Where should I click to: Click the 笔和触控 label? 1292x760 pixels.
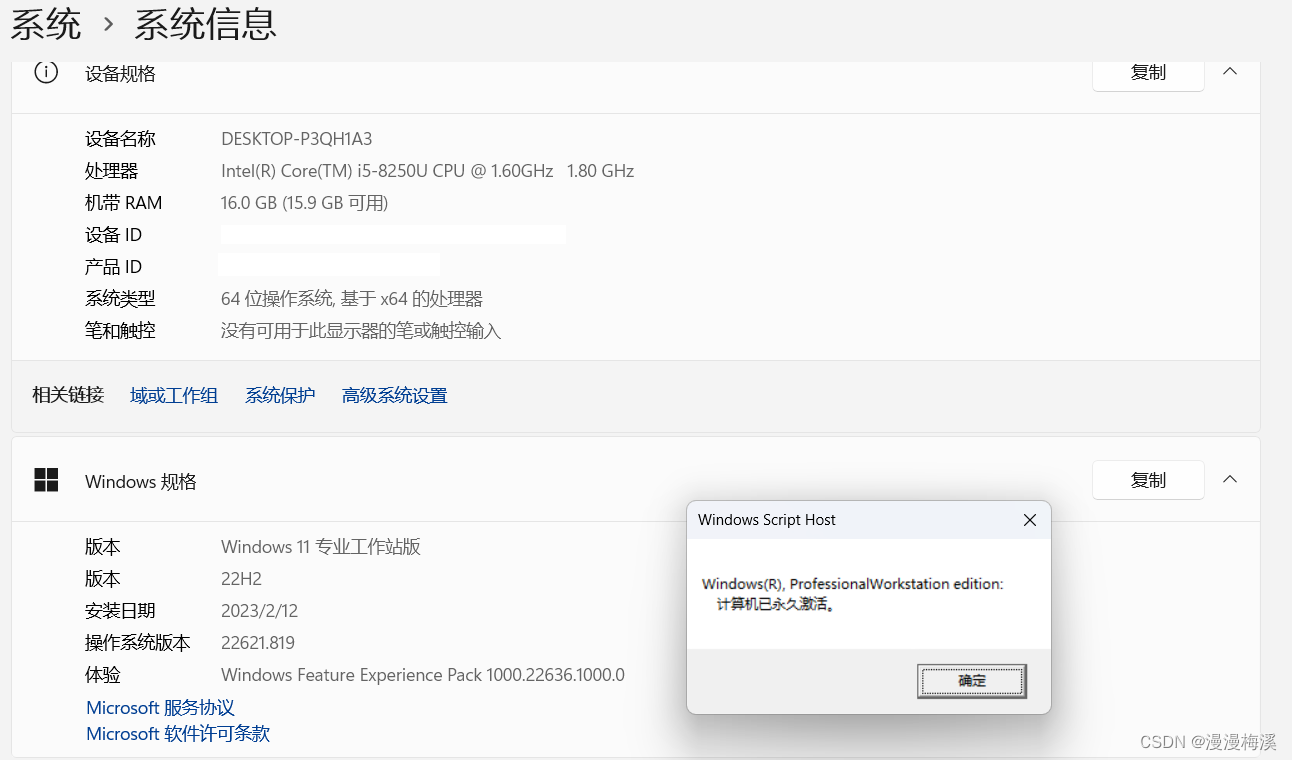pos(120,331)
